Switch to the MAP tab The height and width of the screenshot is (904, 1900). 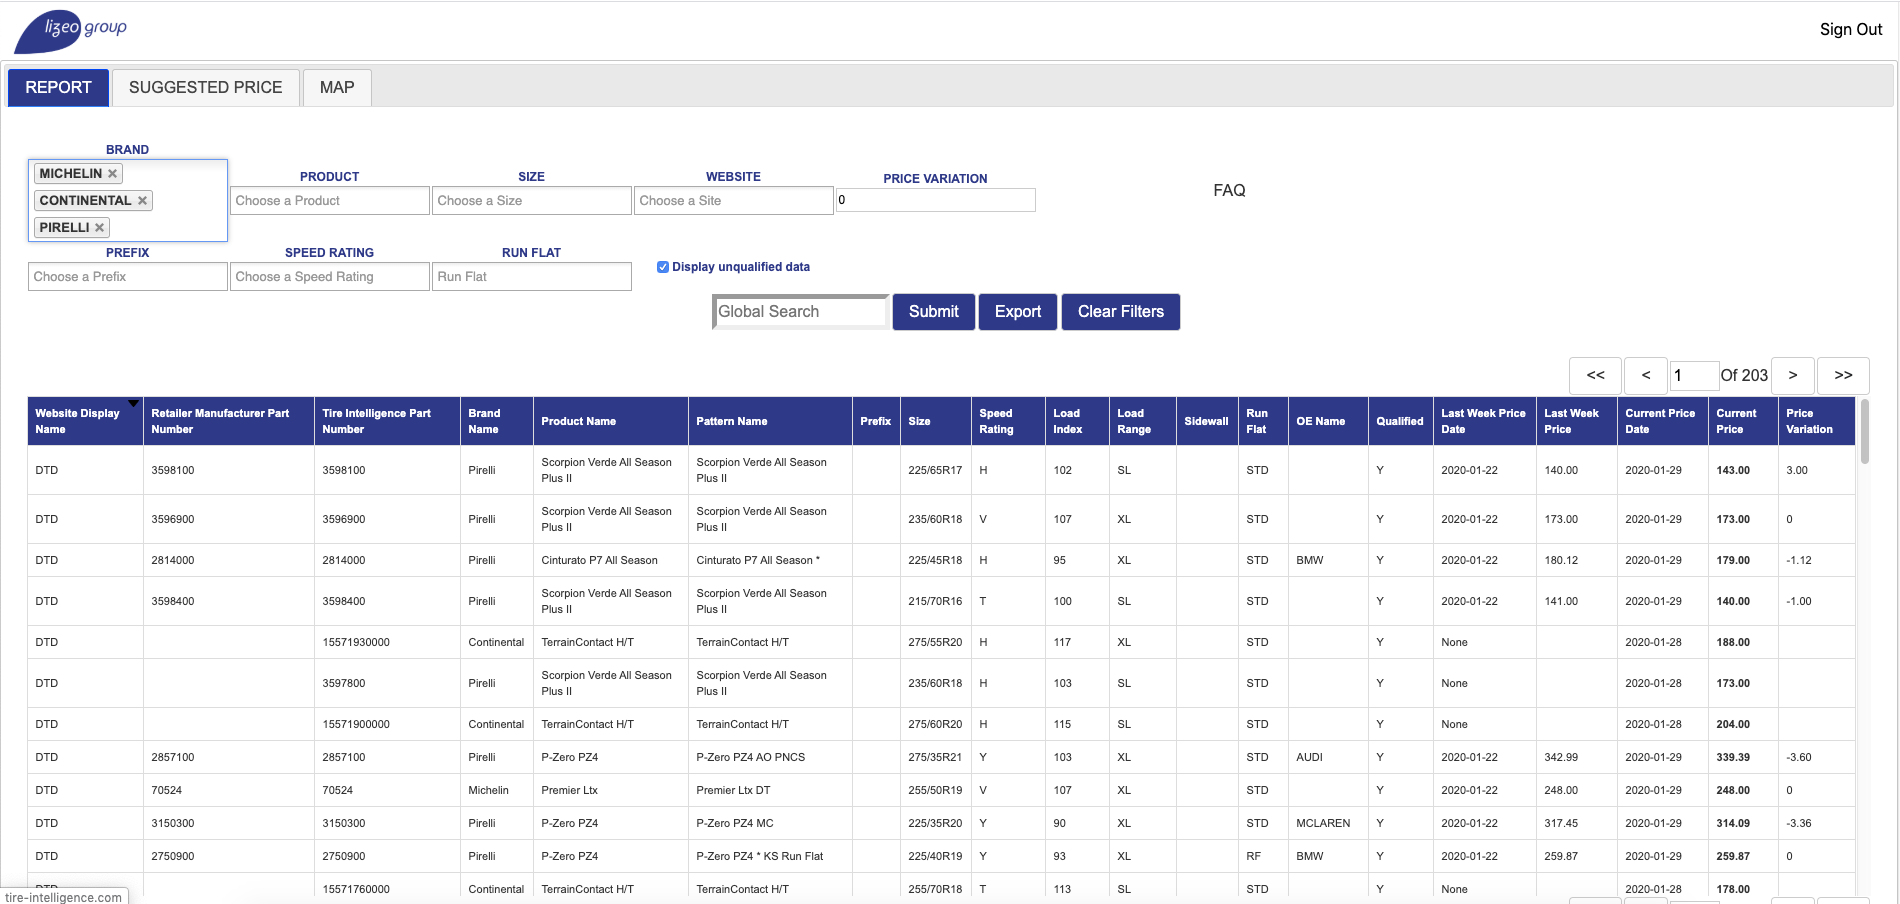337,88
